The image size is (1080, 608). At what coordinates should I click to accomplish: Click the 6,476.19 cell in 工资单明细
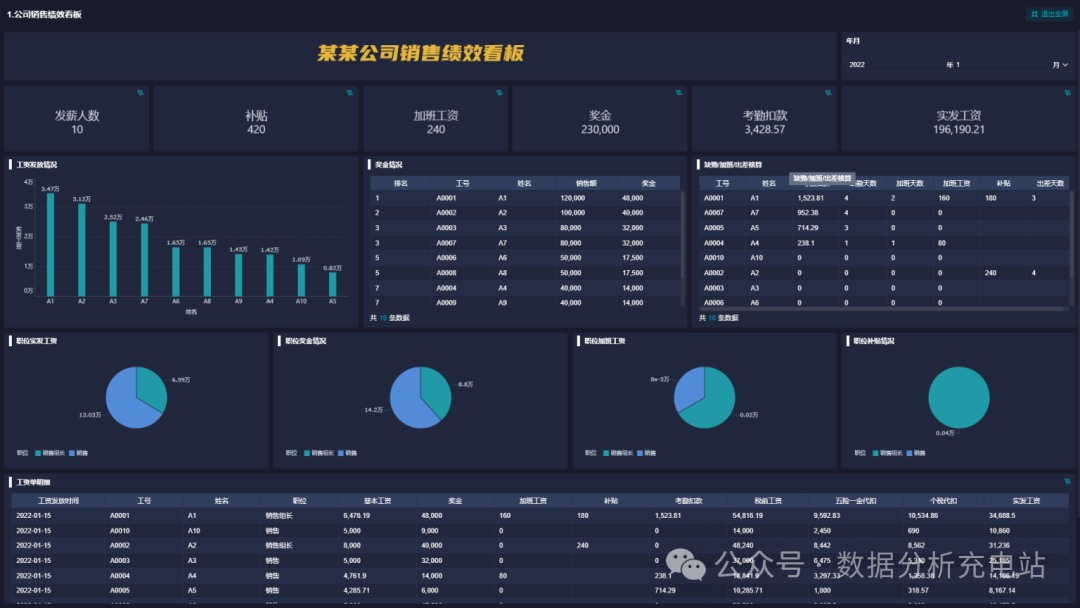tap(357, 516)
